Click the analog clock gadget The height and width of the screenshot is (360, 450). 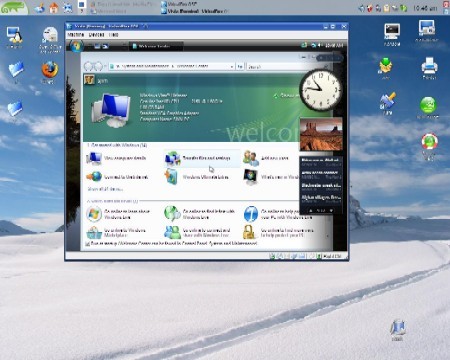tap(321, 90)
